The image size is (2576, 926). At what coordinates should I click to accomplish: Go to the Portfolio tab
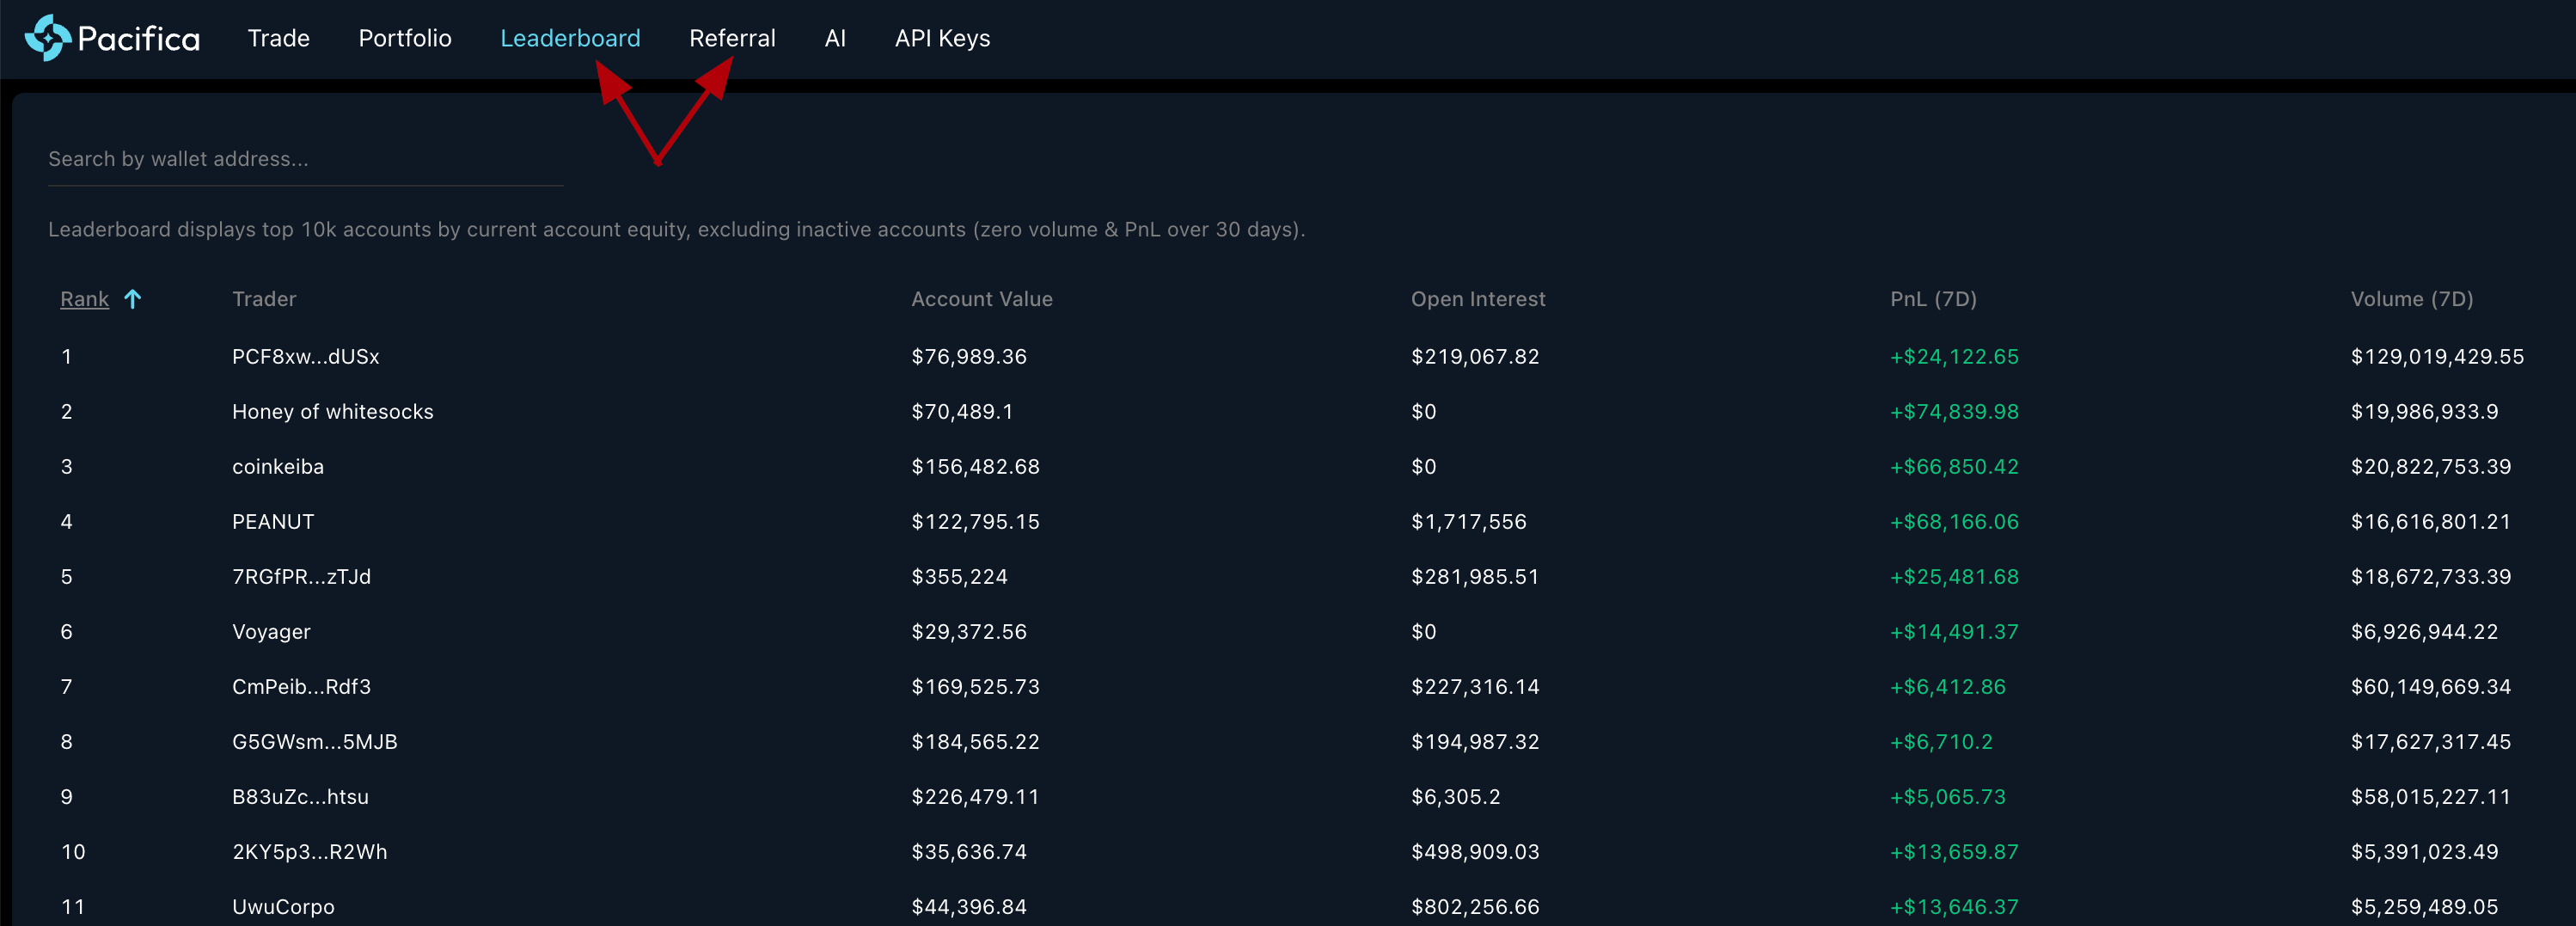[405, 38]
